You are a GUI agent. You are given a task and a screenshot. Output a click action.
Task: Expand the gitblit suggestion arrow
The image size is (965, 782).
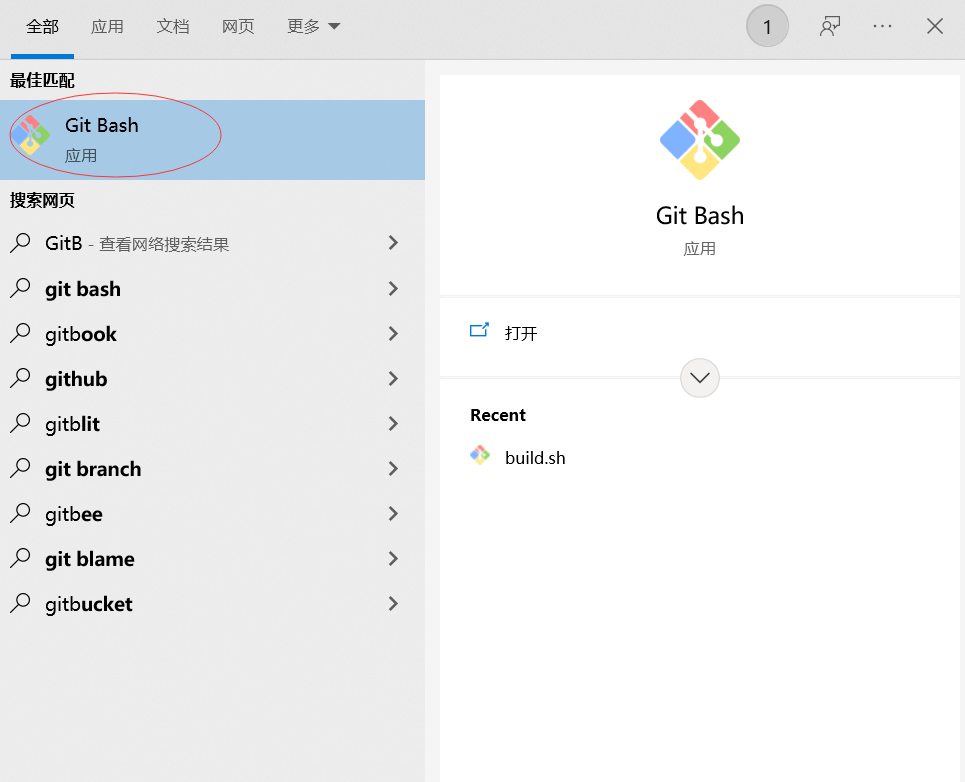click(393, 423)
